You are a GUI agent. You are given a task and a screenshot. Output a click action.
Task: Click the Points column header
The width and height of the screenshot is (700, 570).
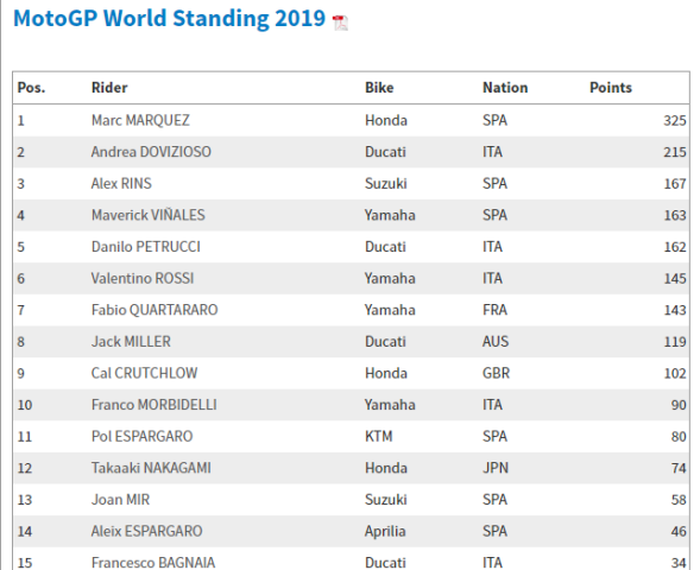610,87
